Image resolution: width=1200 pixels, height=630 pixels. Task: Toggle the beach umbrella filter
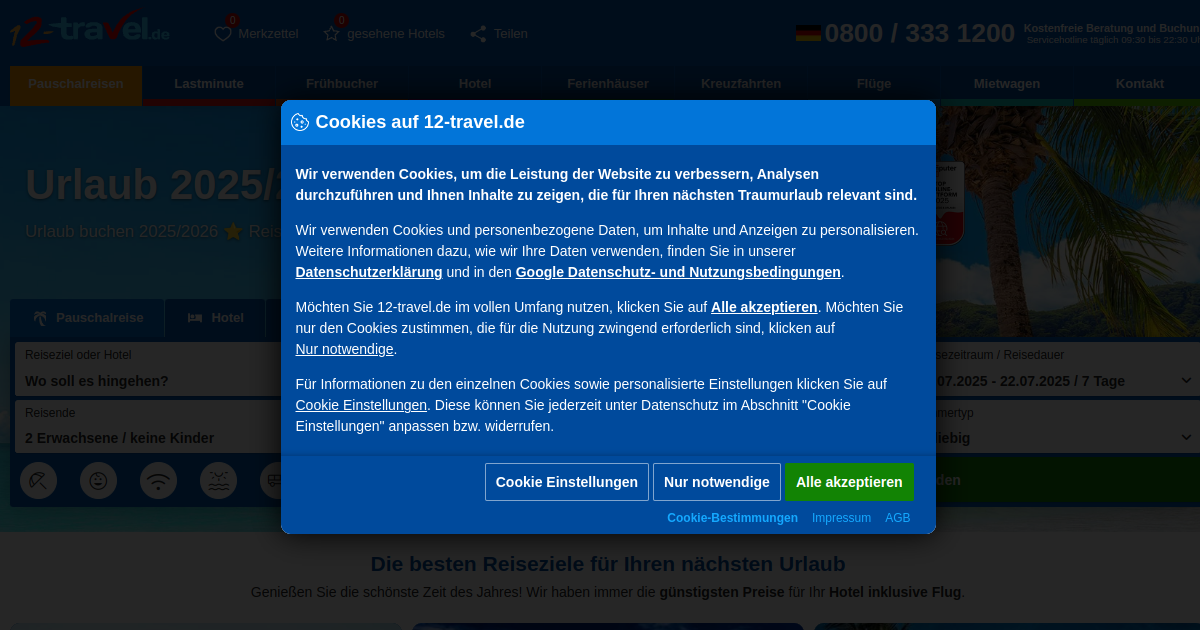38,481
